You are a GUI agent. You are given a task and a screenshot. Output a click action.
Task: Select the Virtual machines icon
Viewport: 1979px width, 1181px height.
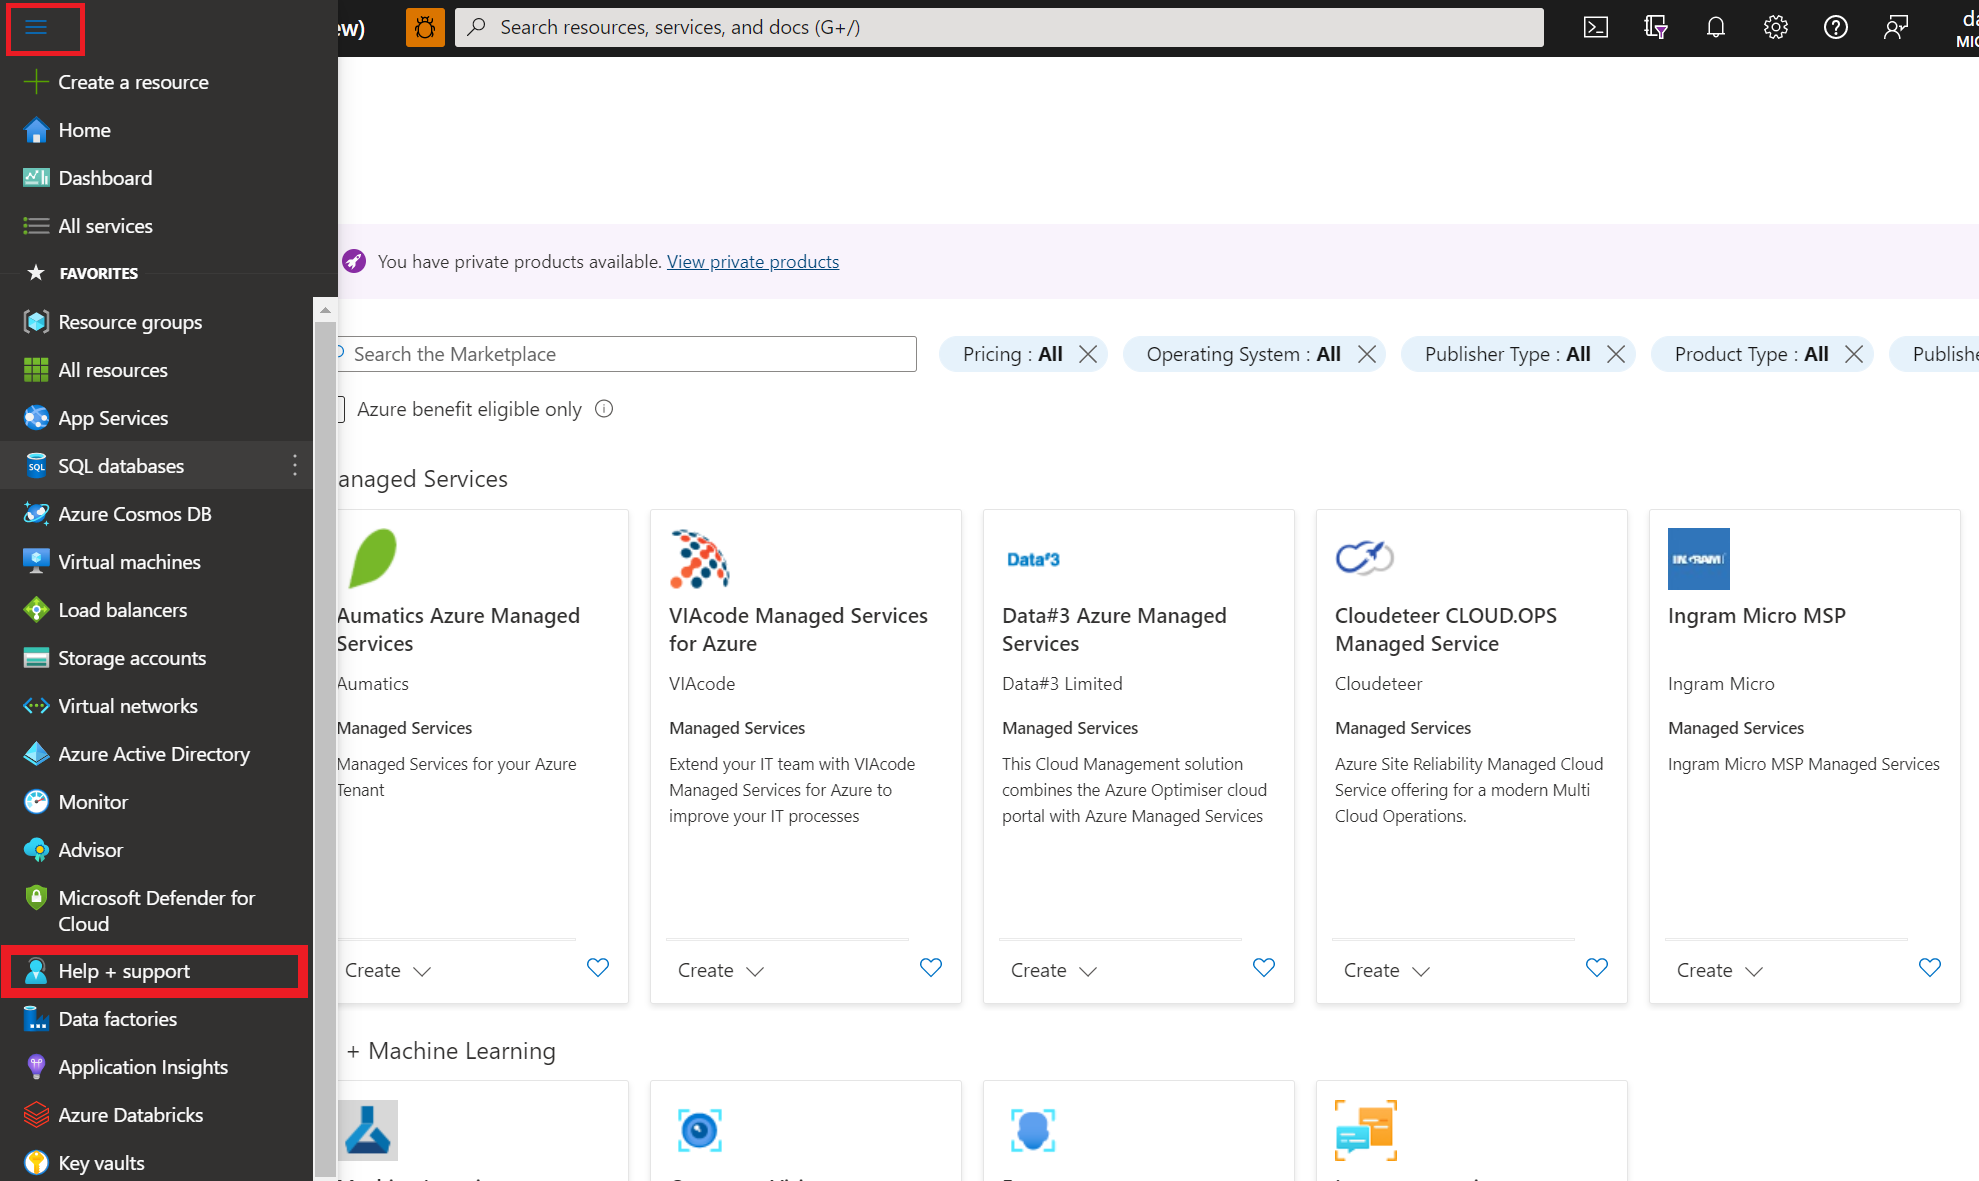click(x=35, y=561)
